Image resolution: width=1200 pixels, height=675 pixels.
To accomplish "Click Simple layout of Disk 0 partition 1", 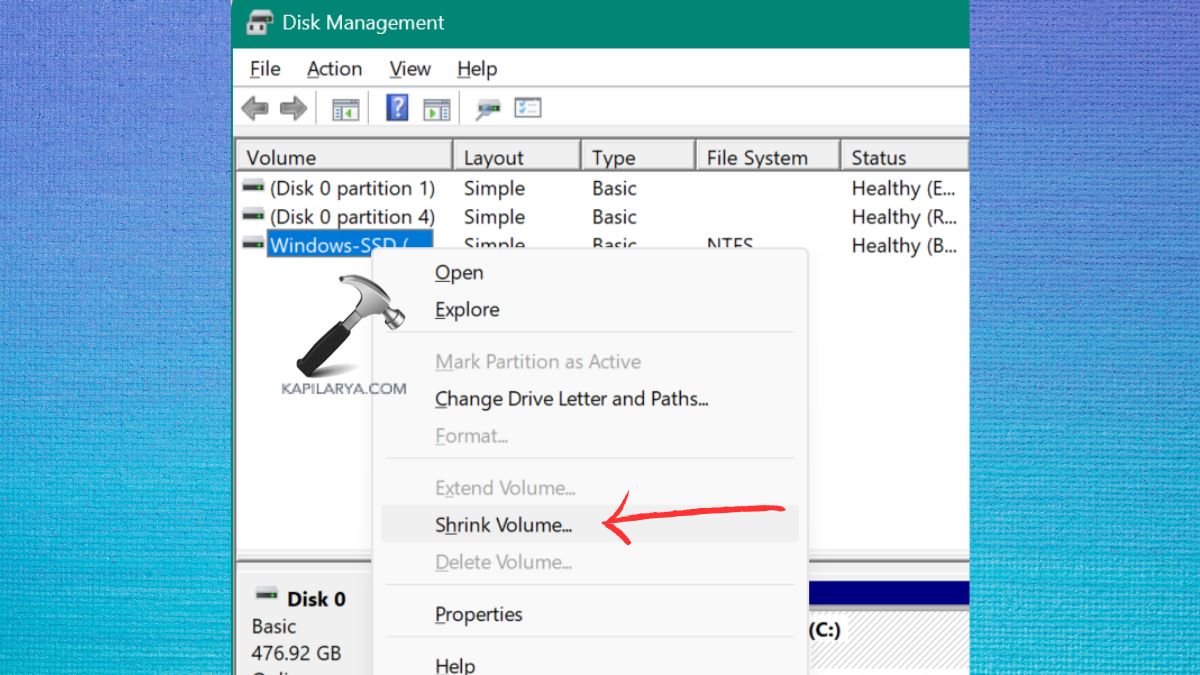I will click(494, 188).
